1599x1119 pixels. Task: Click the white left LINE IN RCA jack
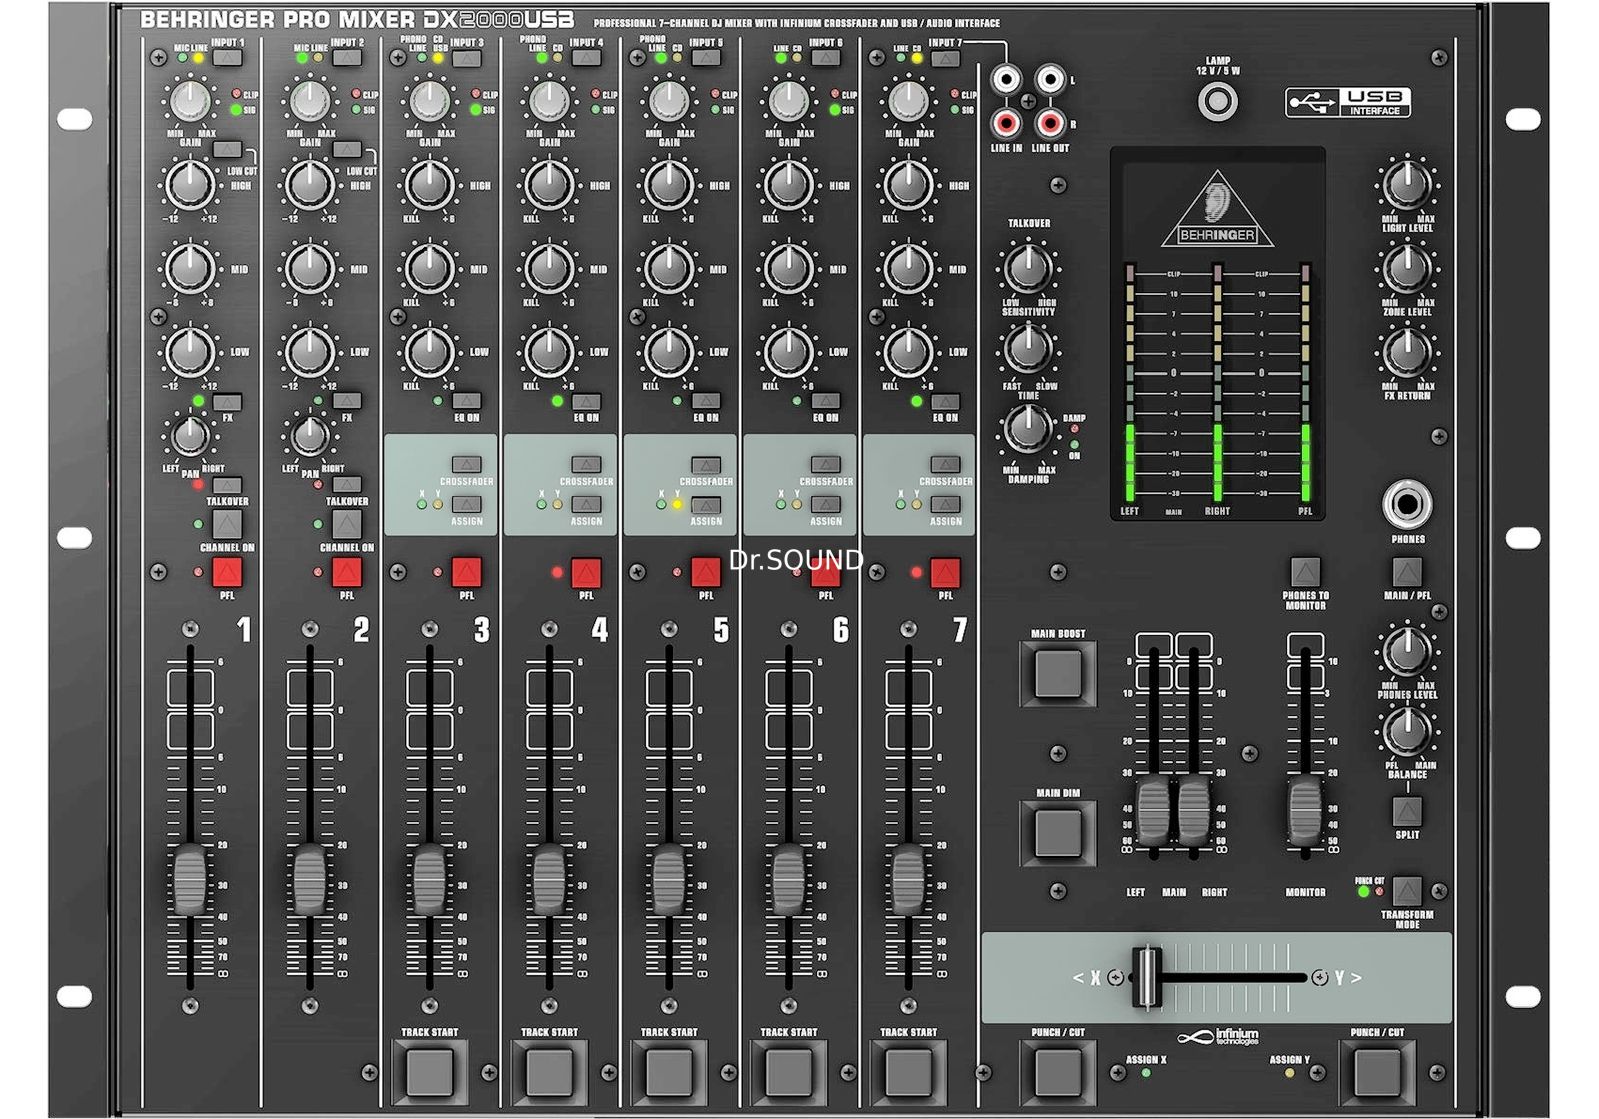click(1005, 78)
